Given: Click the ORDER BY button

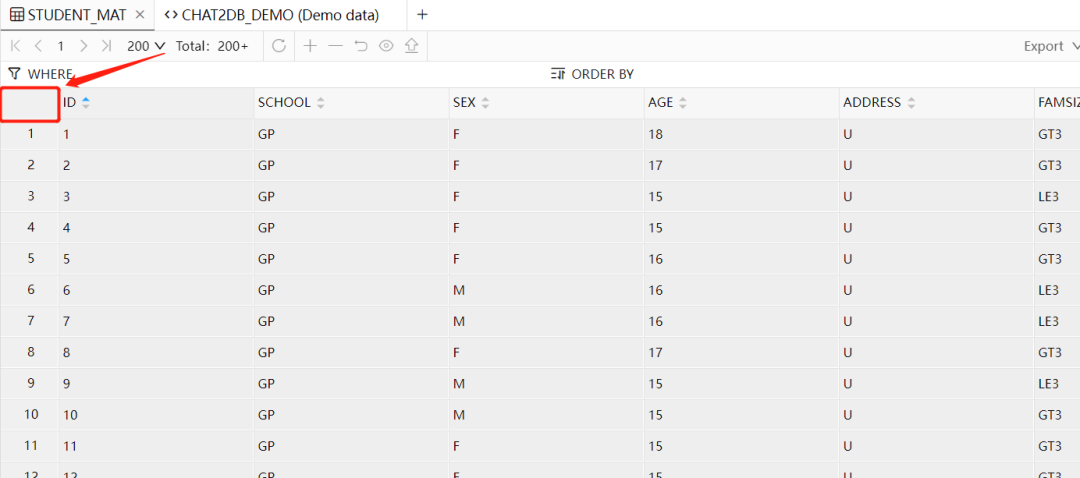Looking at the screenshot, I should (592, 74).
